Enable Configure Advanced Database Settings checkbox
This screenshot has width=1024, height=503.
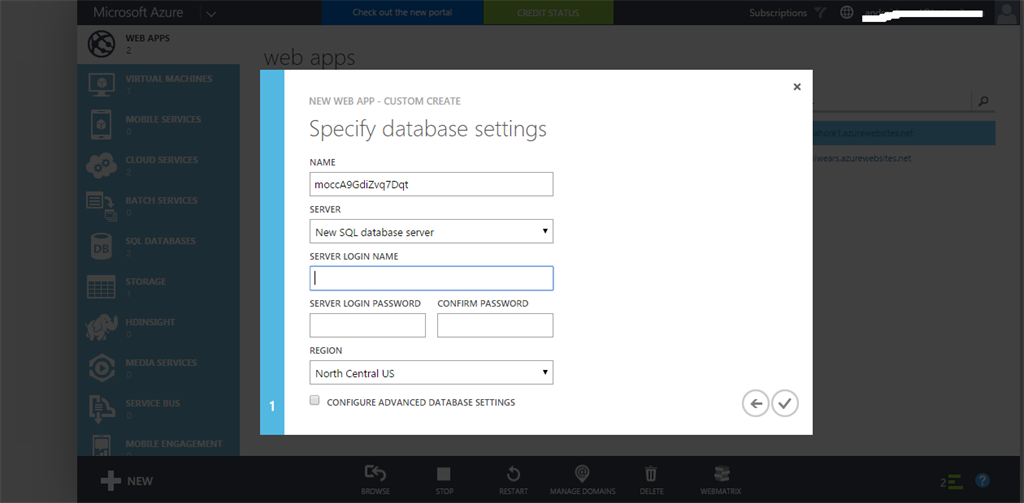[x=315, y=400]
